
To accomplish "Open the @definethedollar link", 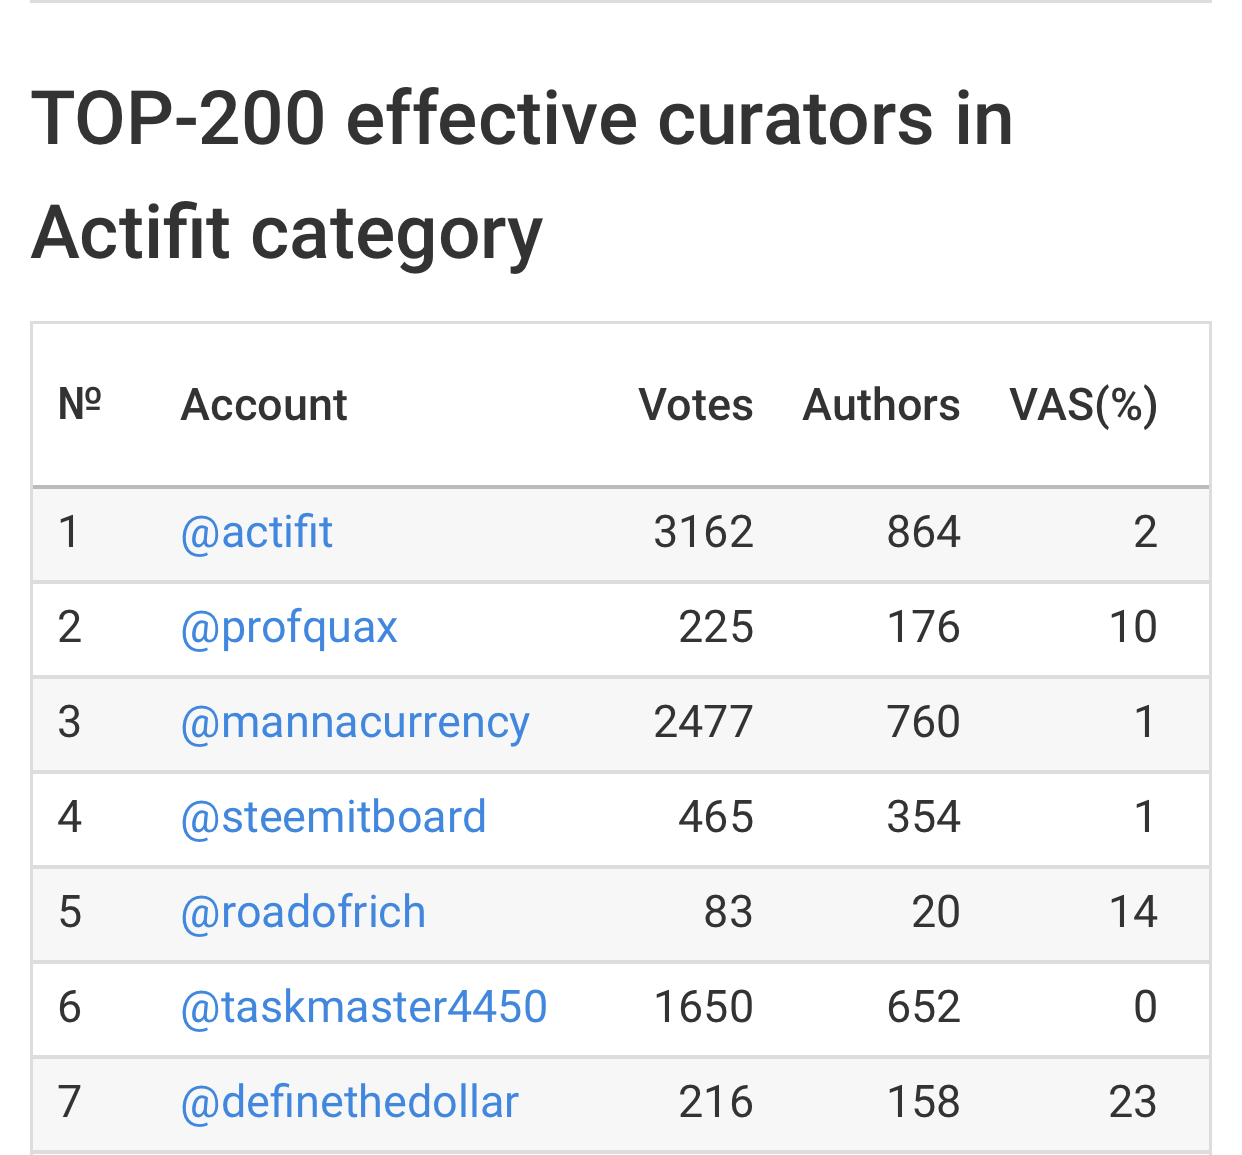I will click(x=350, y=1102).
